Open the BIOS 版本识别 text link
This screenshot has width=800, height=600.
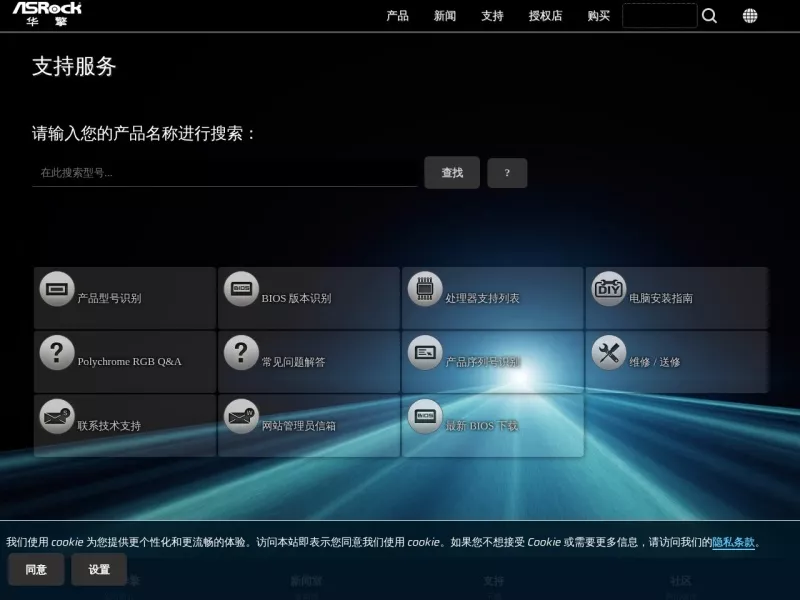click(x=296, y=298)
